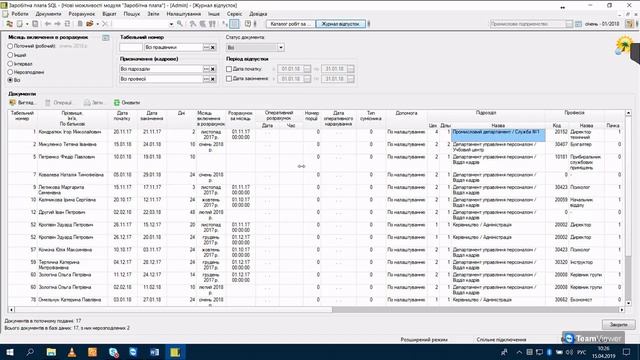
Task: Open the Всі професії selector ellipsis button
Action: click(x=206, y=79)
